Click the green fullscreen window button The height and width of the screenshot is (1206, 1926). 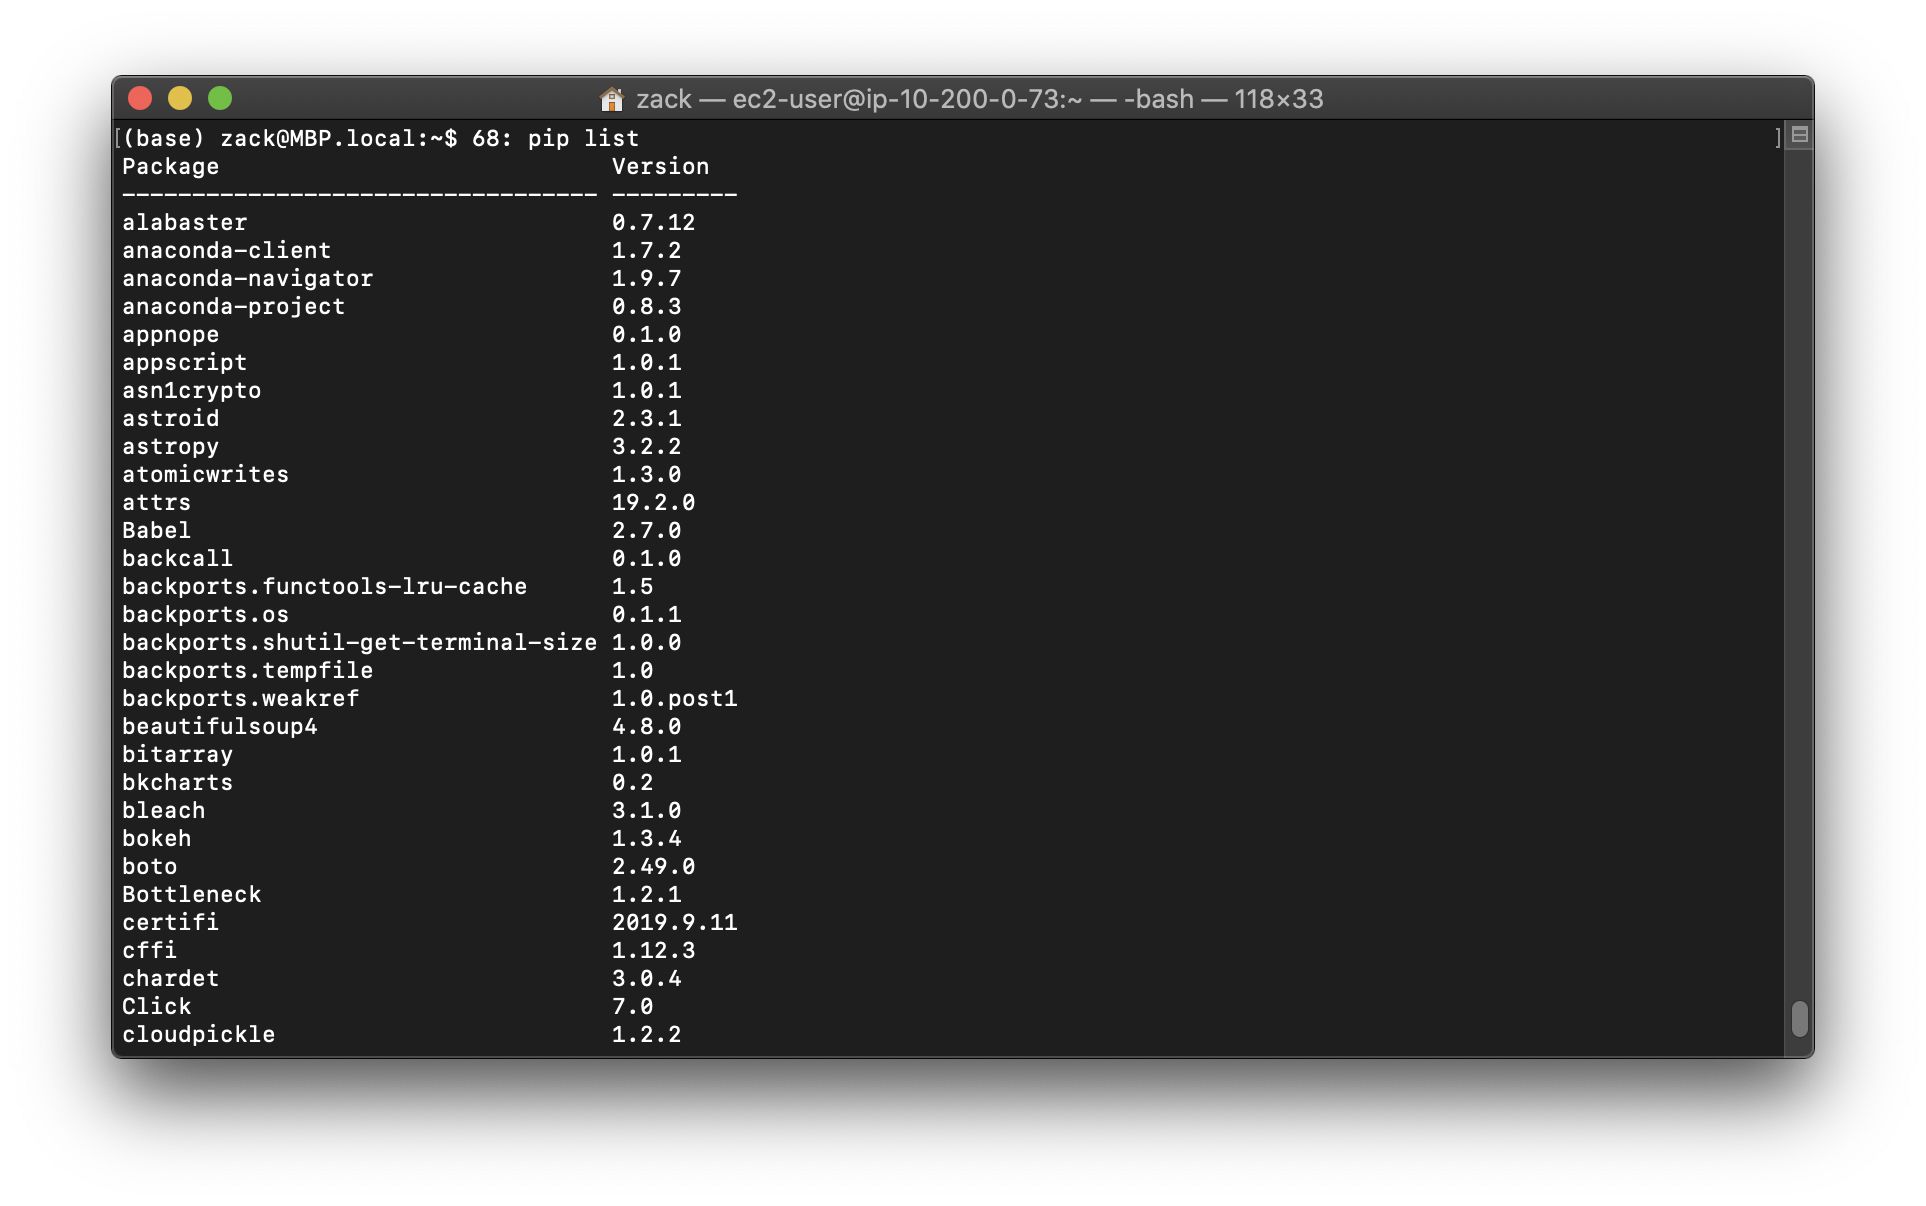point(220,98)
